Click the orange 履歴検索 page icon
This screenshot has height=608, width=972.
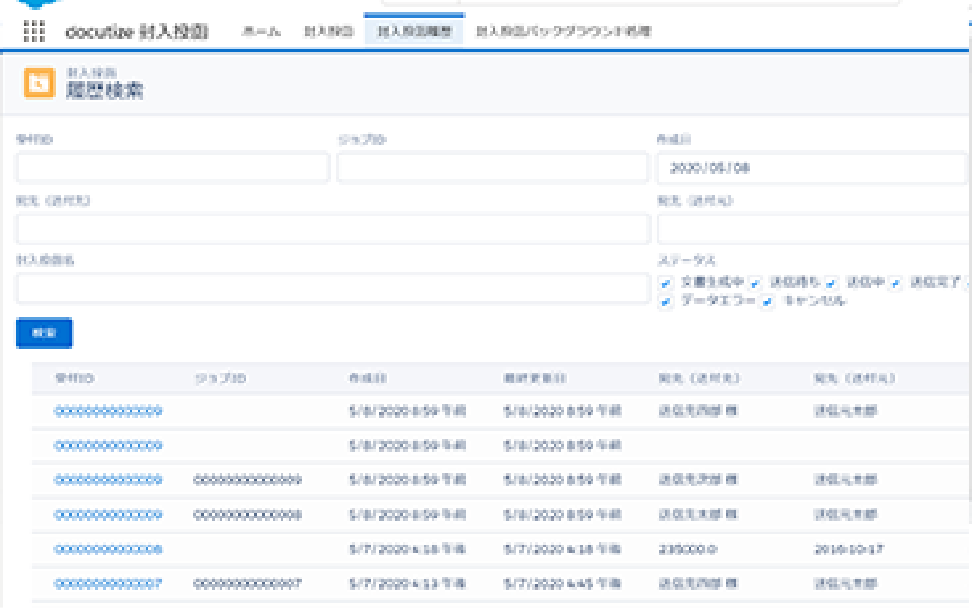click(39, 83)
